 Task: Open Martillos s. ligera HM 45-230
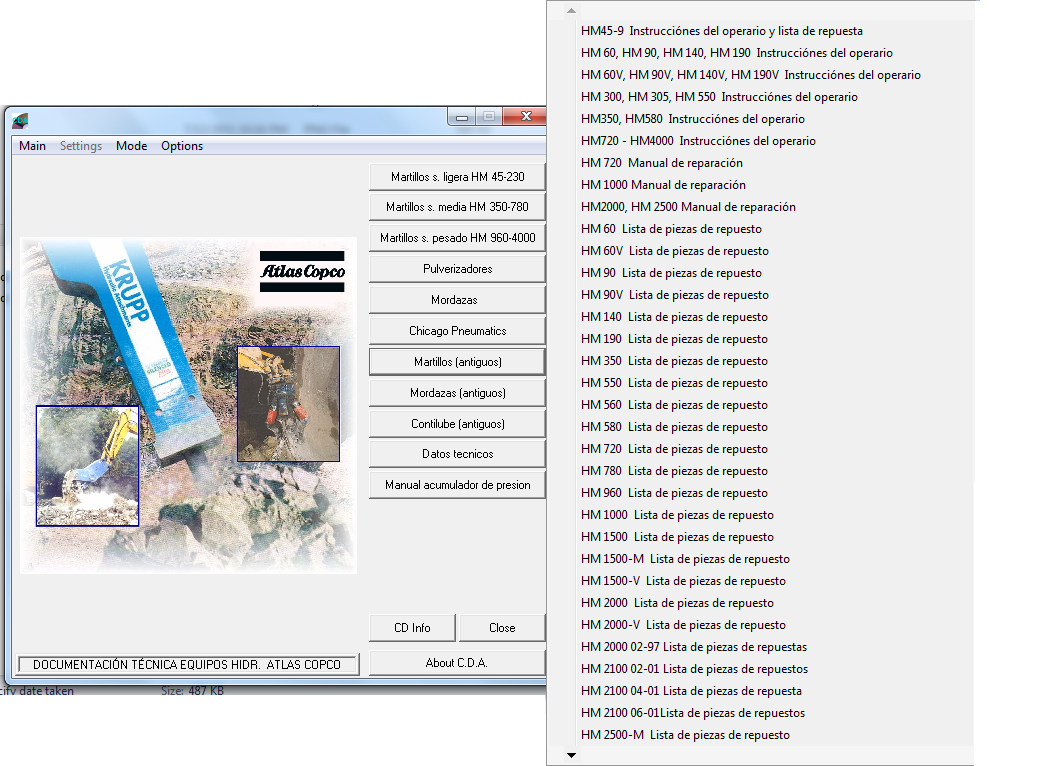458,177
